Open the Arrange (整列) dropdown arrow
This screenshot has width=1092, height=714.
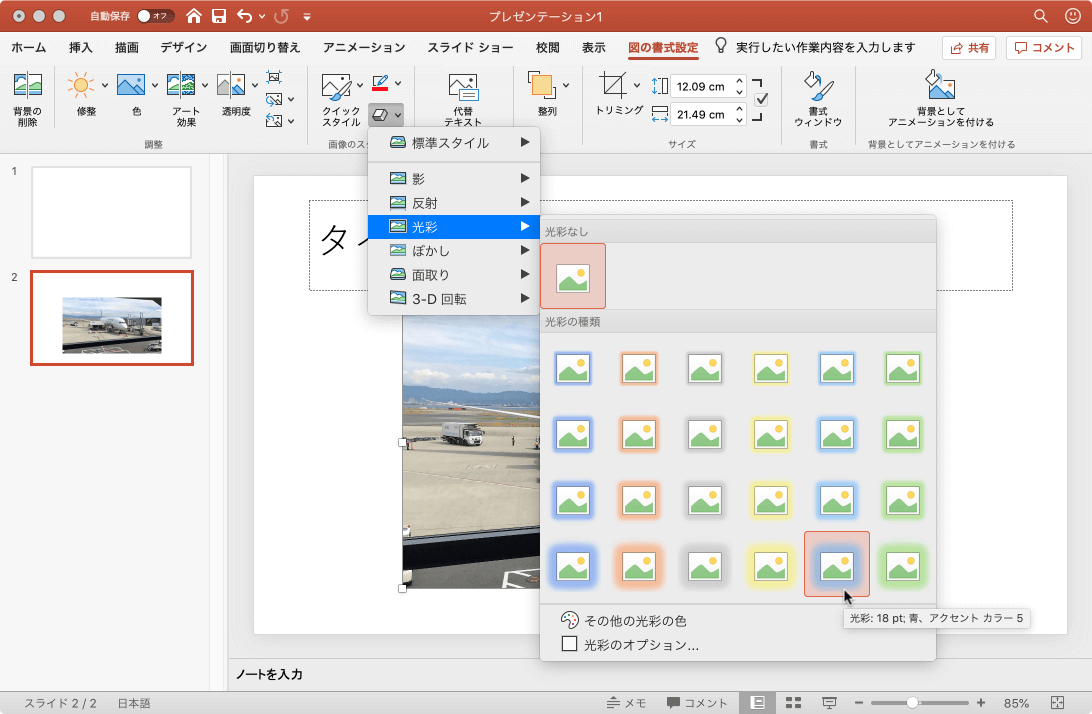[x=566, y=85]
